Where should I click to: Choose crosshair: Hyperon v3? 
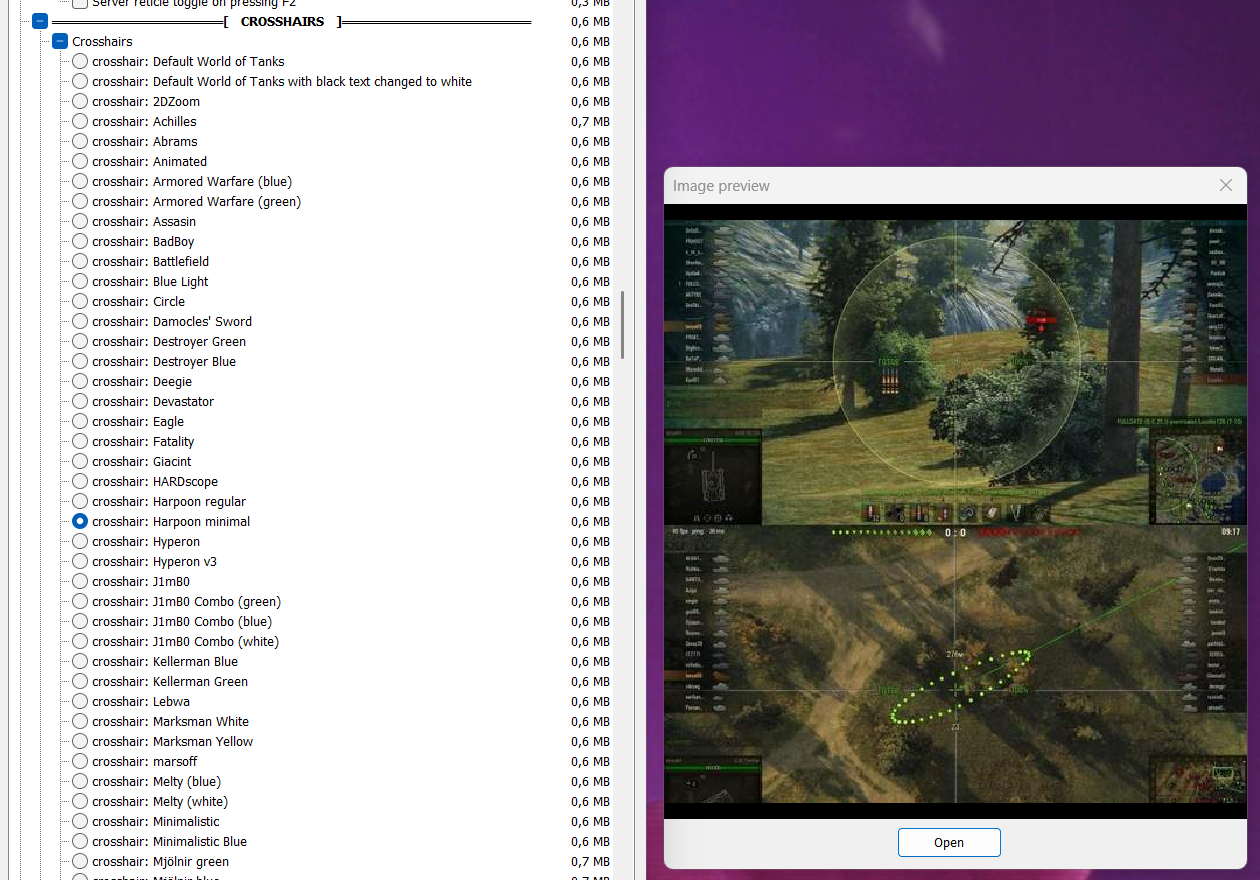[80, 561]
